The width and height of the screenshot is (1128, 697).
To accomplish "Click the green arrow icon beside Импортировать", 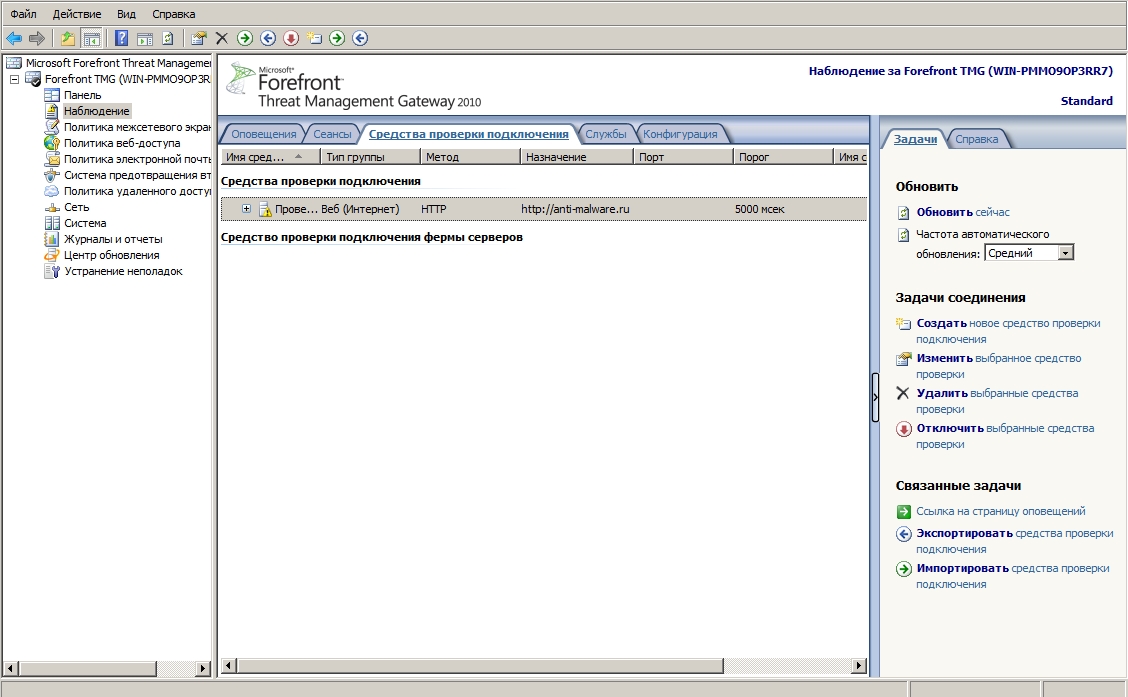I will 904,569.
